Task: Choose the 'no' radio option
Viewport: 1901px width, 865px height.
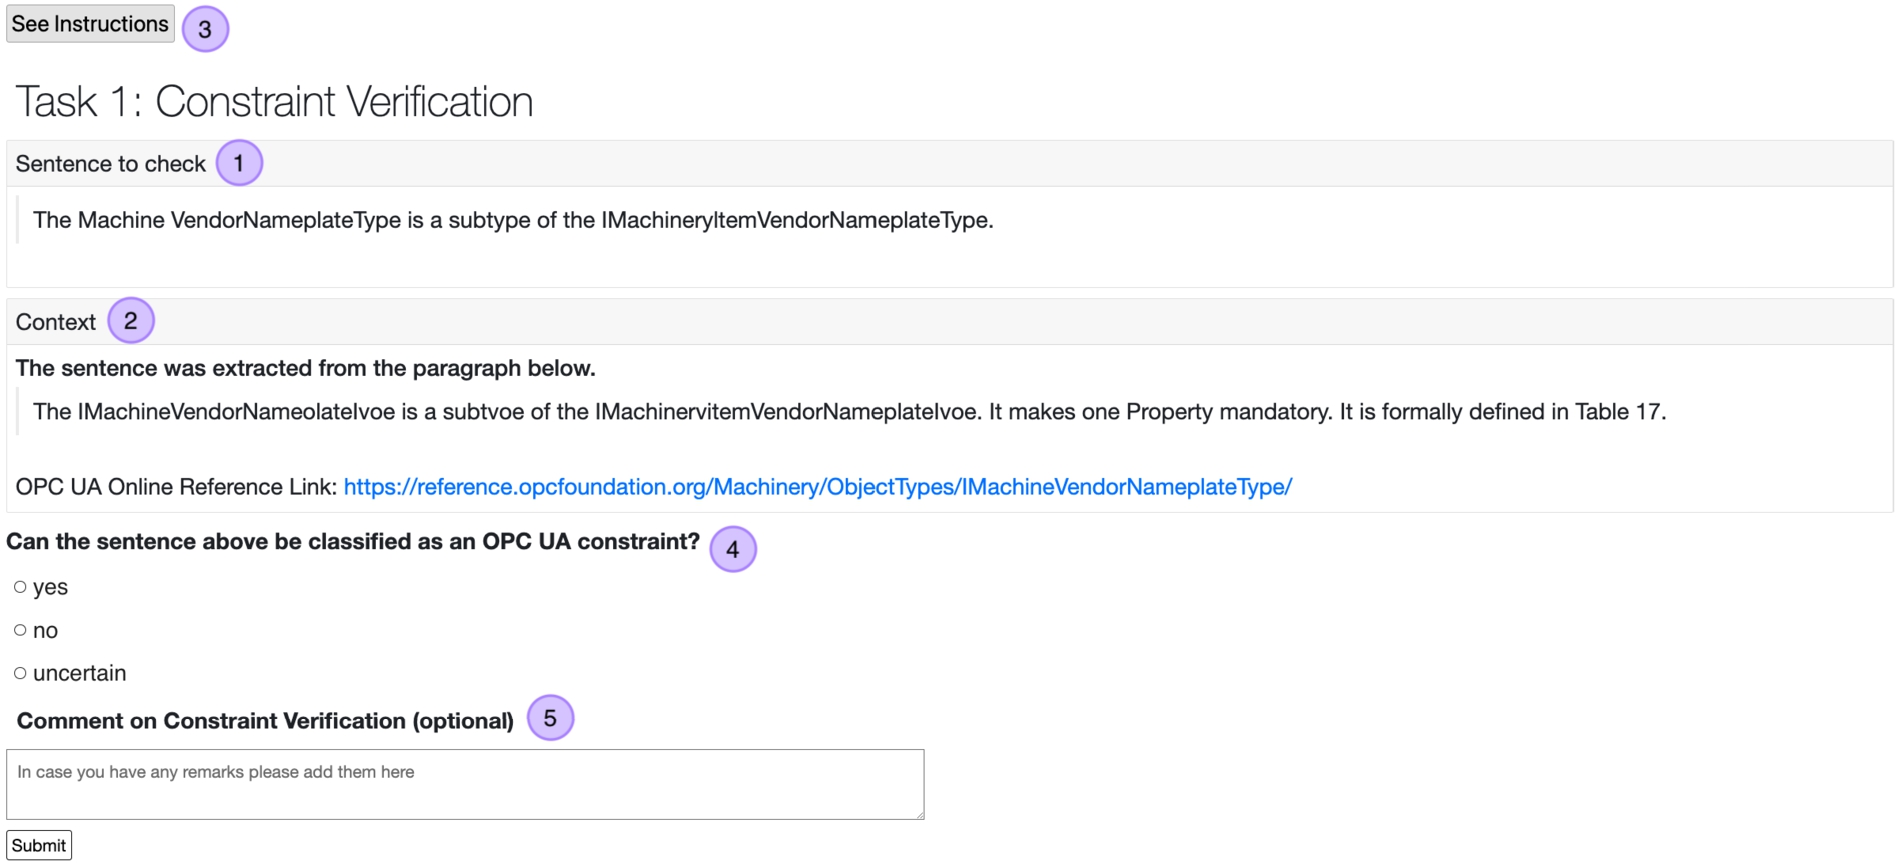Action: [x=20, y=630]
